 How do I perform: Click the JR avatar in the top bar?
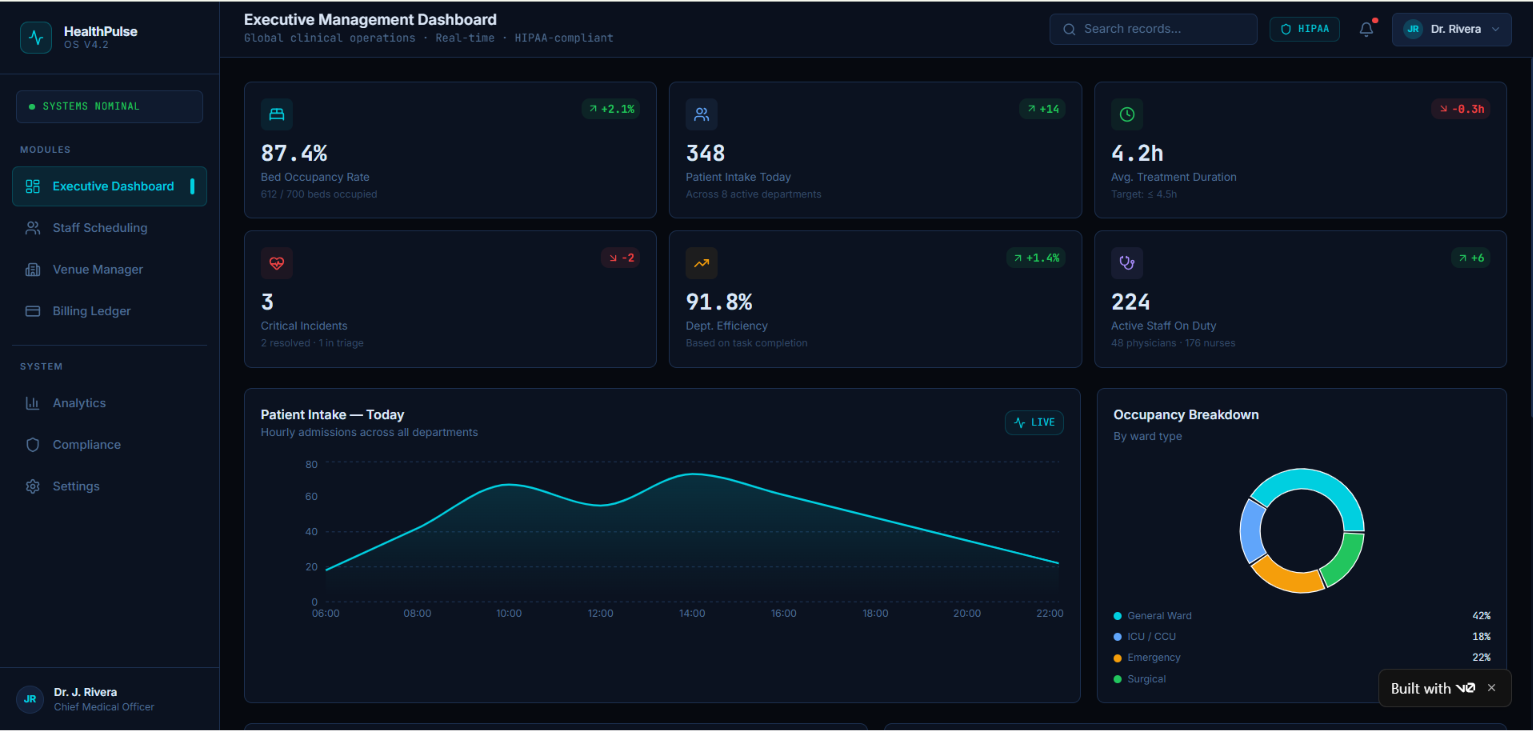click(1413, 29)
